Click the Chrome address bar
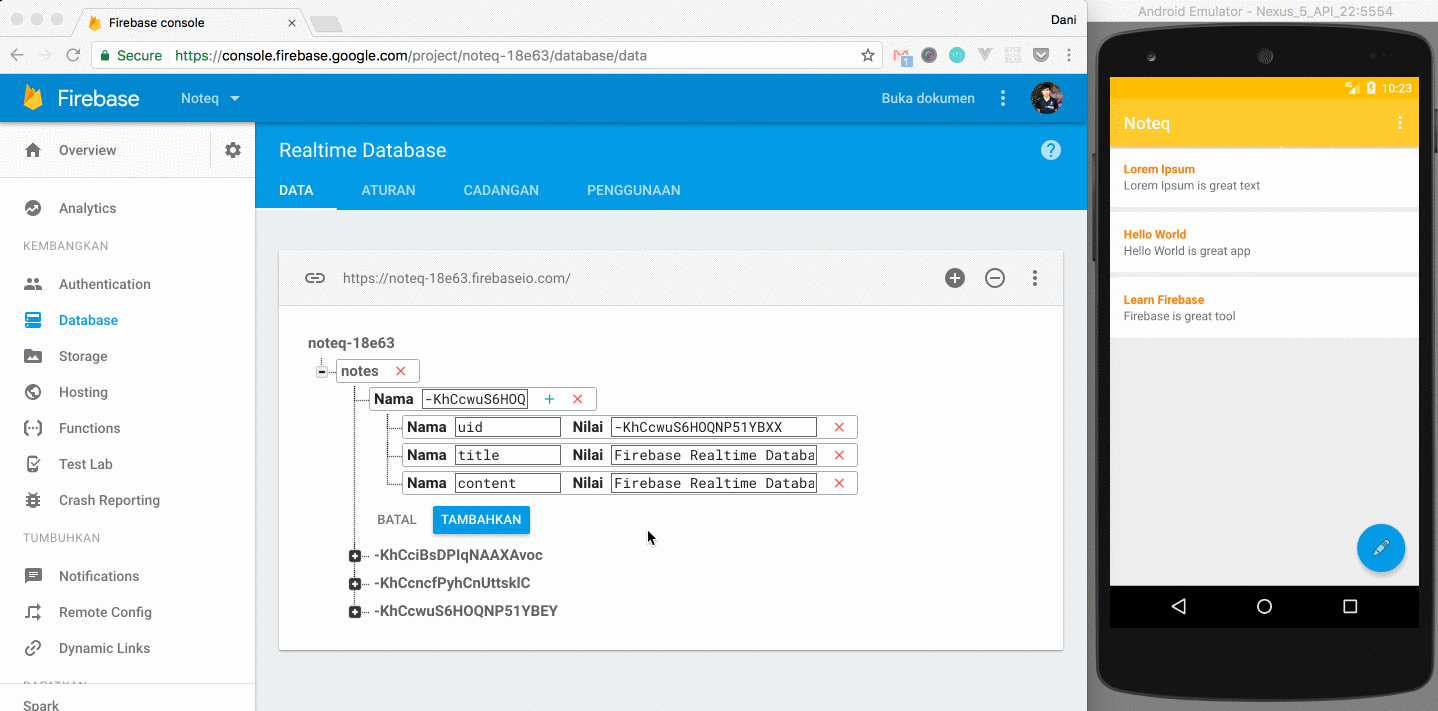The image size is (1438, 711). pos(487,56)
